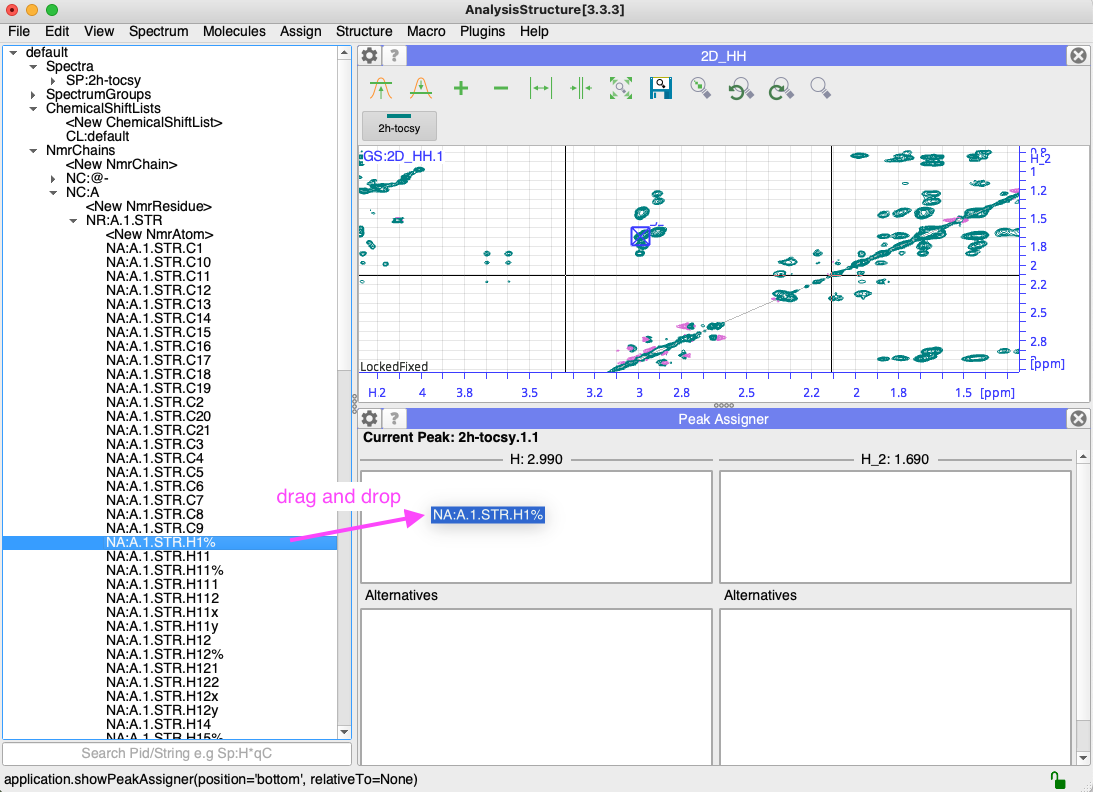Select NA:A.1.STR.H11% atom
Viewport: 1093px width, 792px height.
[x=165, y=570]
